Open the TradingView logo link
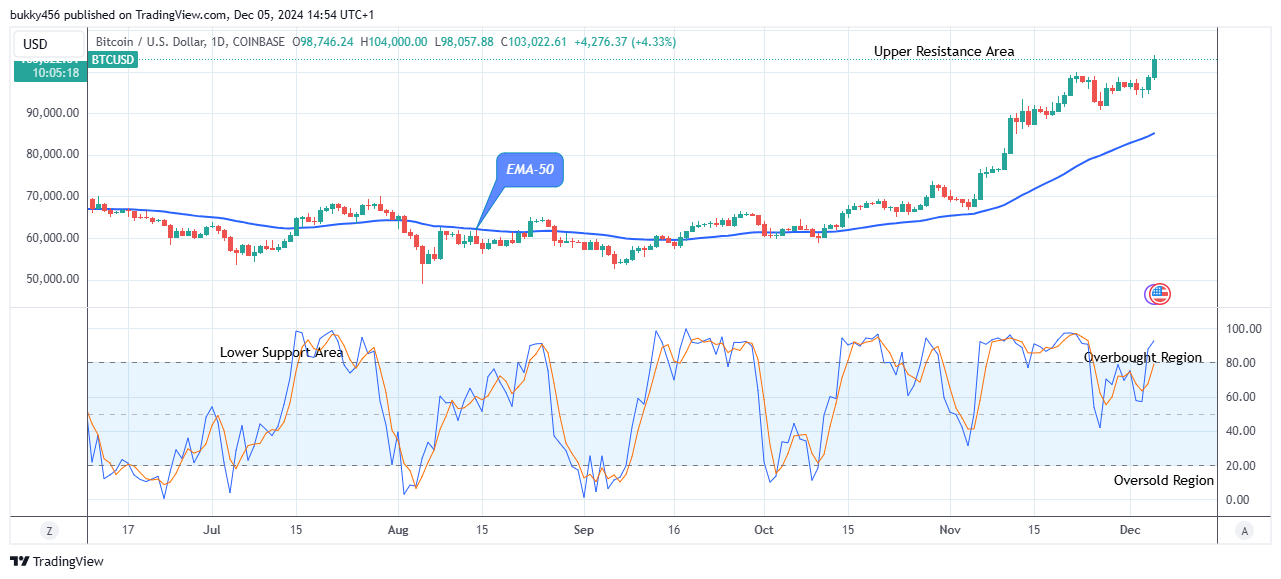Image resolution: width=1281 pixels, height=579 pixels. click(57, 561)
